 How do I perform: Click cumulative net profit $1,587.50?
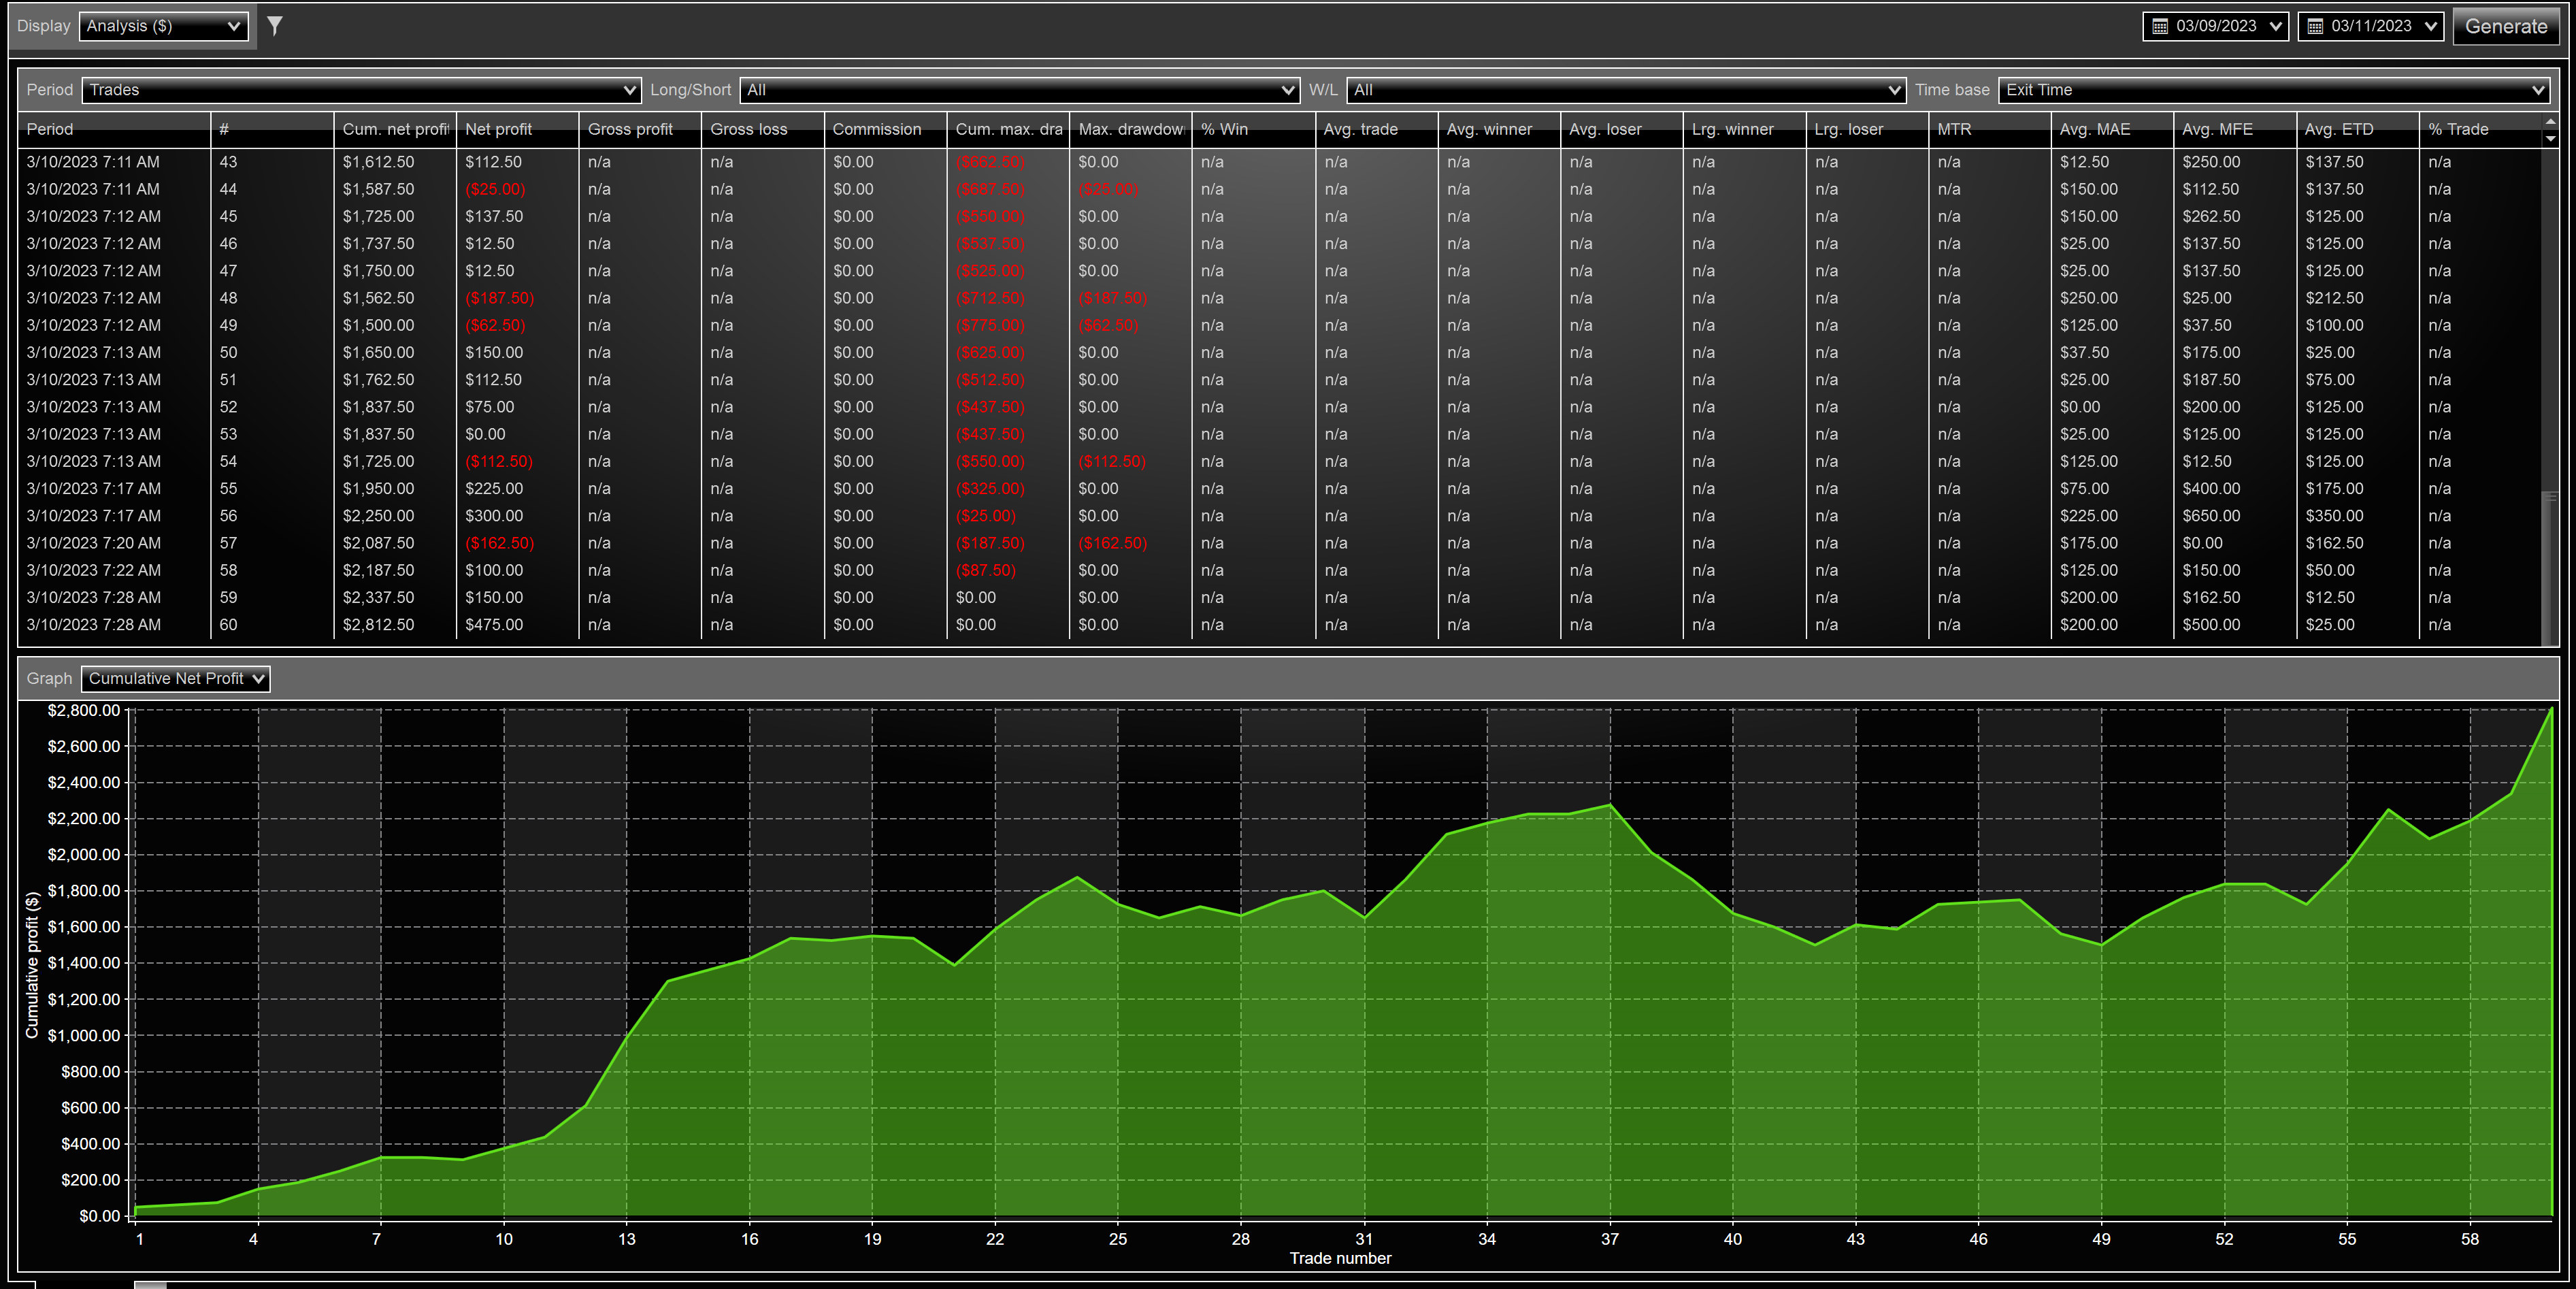[395, 189]
